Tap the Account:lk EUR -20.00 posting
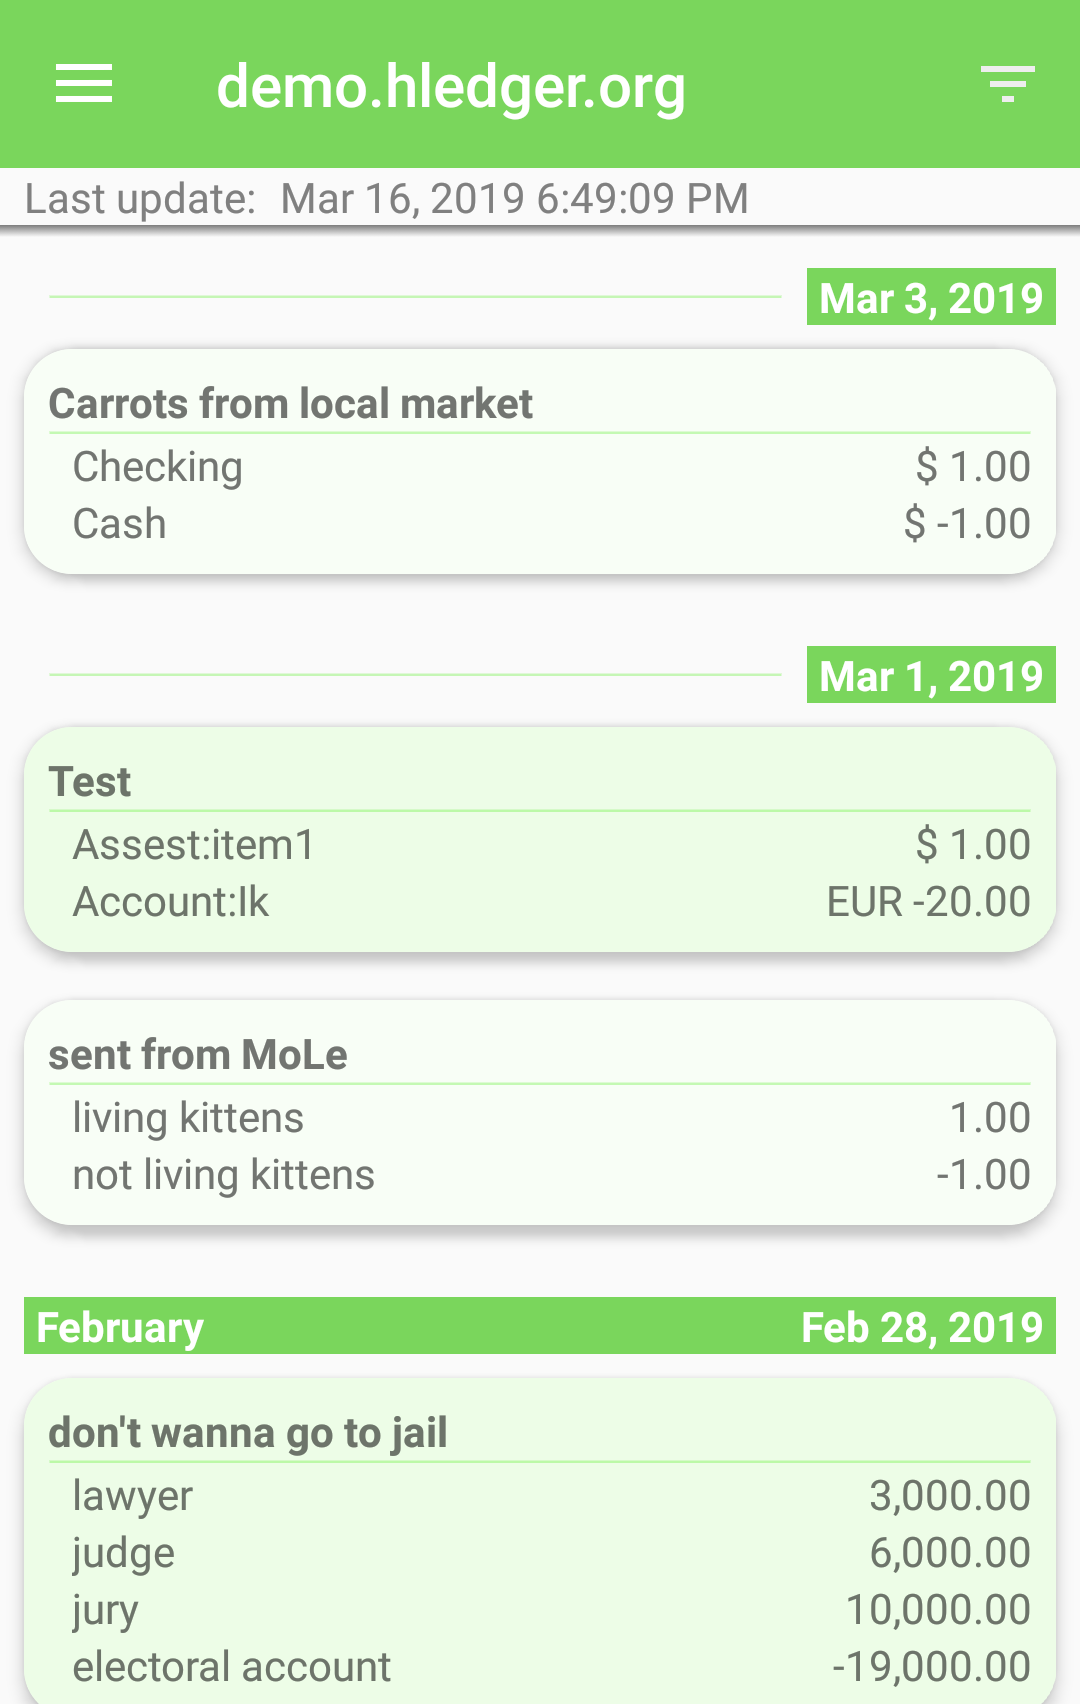Screen dimensions: 1080x1704 (x=540, y=902)
